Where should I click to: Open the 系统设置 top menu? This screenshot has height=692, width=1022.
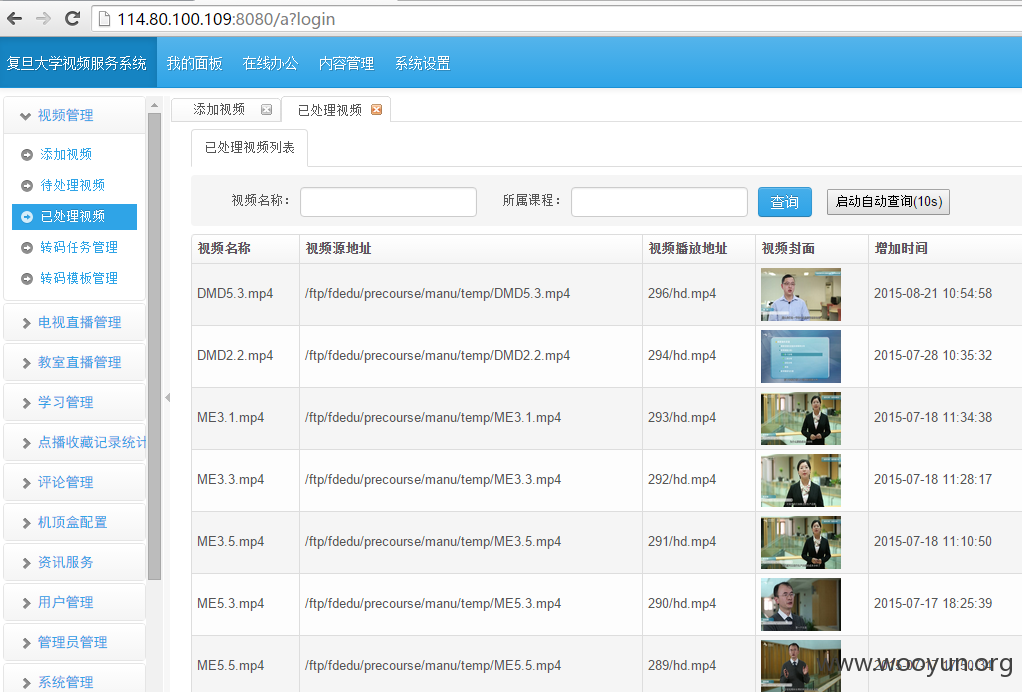pyautogui.click(x=422, y=63)
